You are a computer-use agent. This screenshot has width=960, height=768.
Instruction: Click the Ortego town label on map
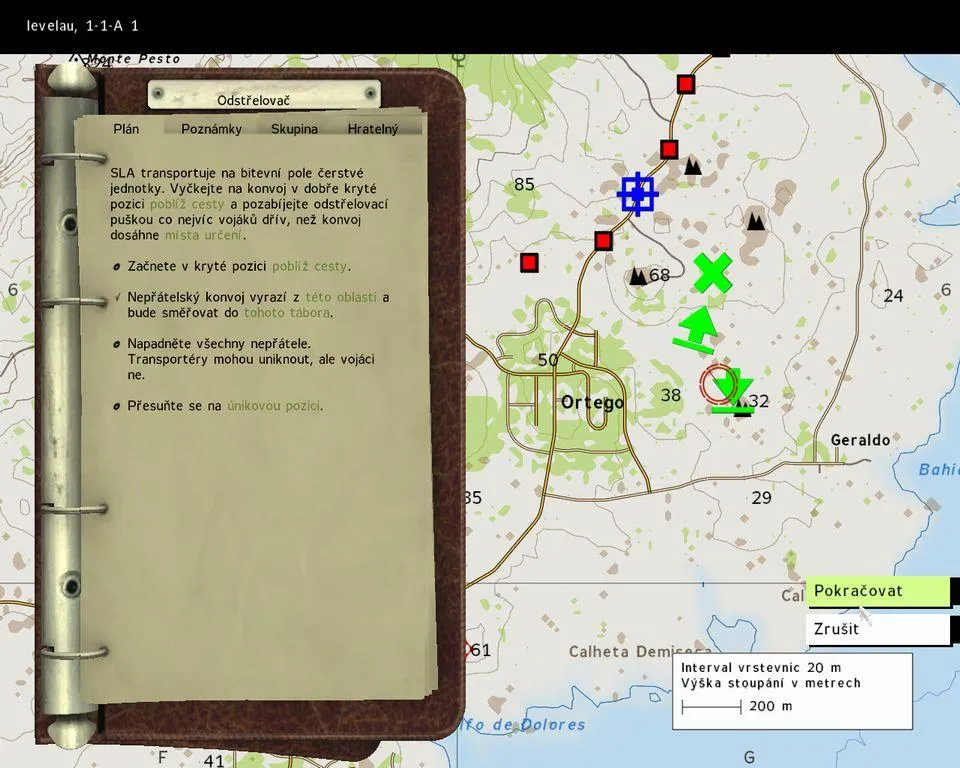point(592,403)
